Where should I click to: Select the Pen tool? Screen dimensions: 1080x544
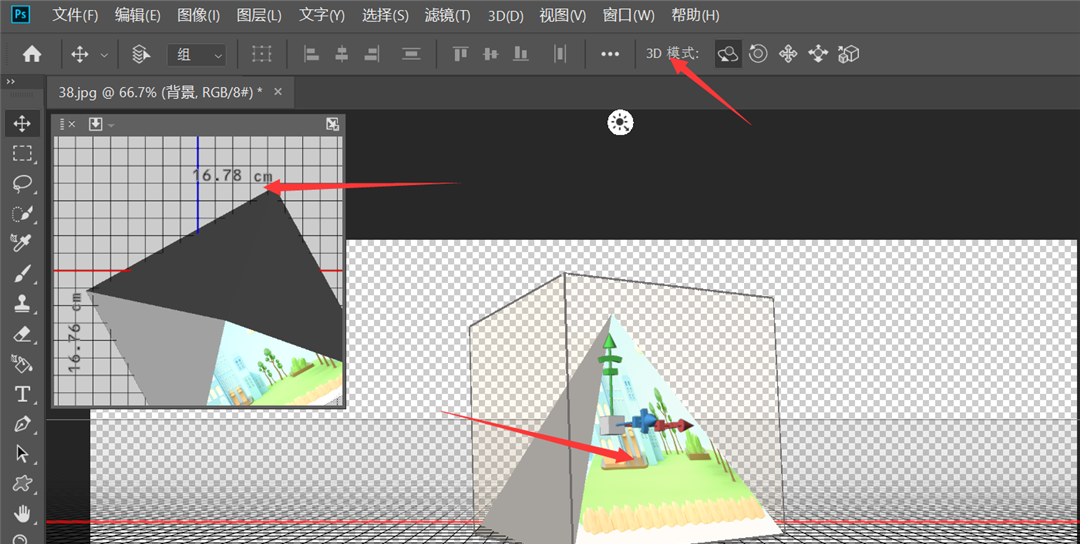coord(22,424)
